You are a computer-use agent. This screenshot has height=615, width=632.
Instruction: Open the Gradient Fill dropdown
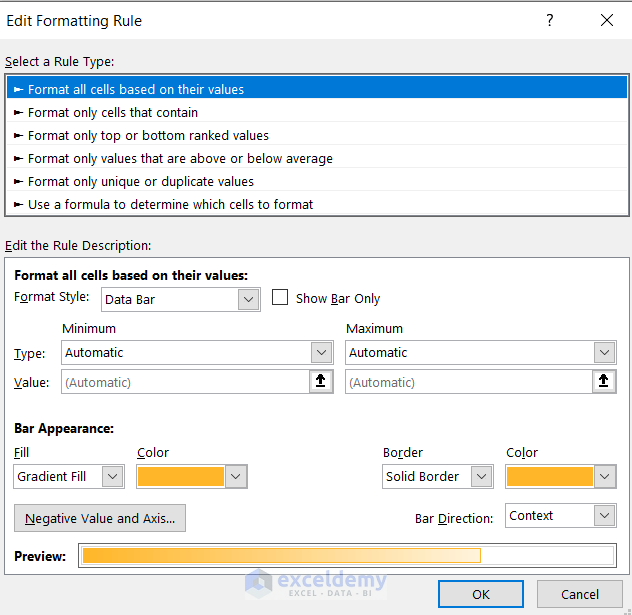(x=112, y=477)
